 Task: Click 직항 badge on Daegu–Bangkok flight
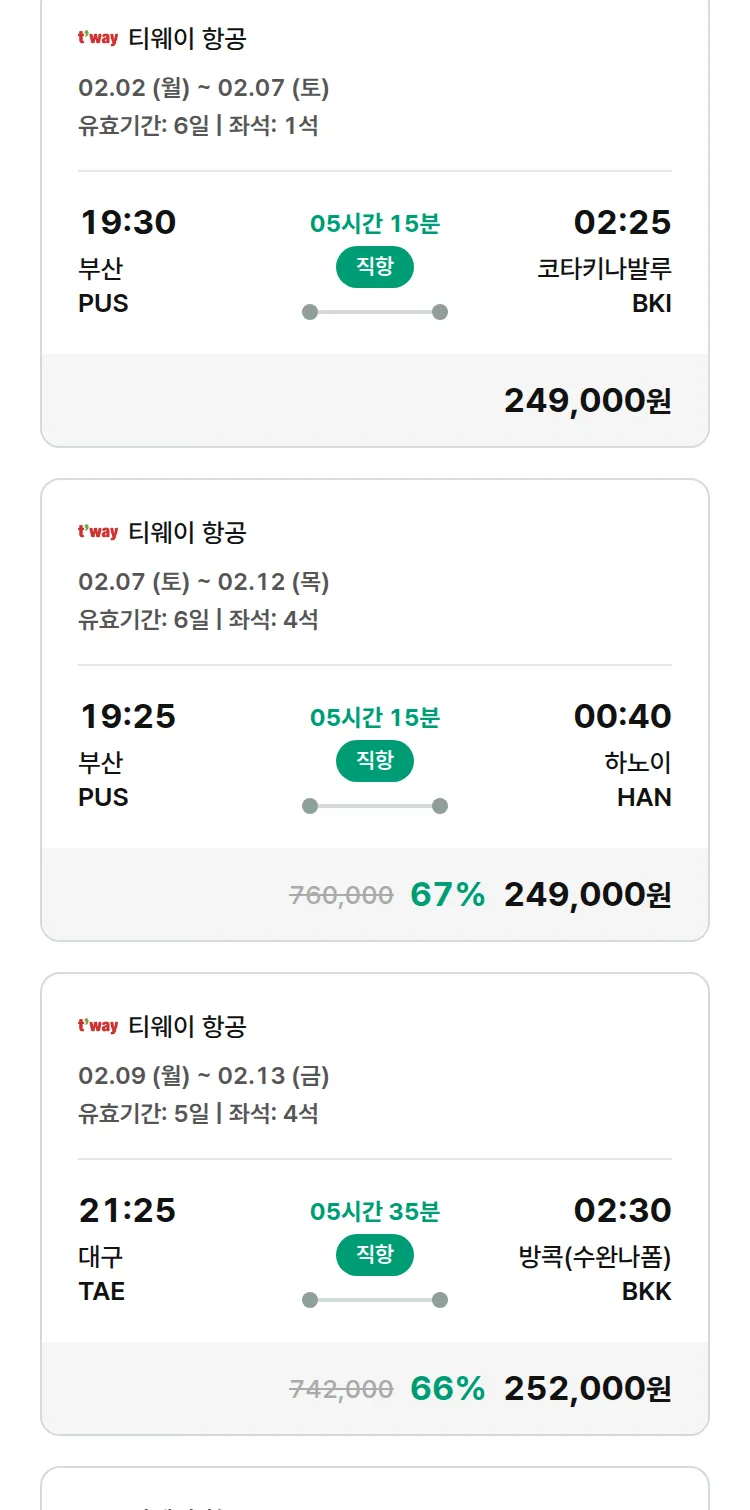[x=374, y=1255]
